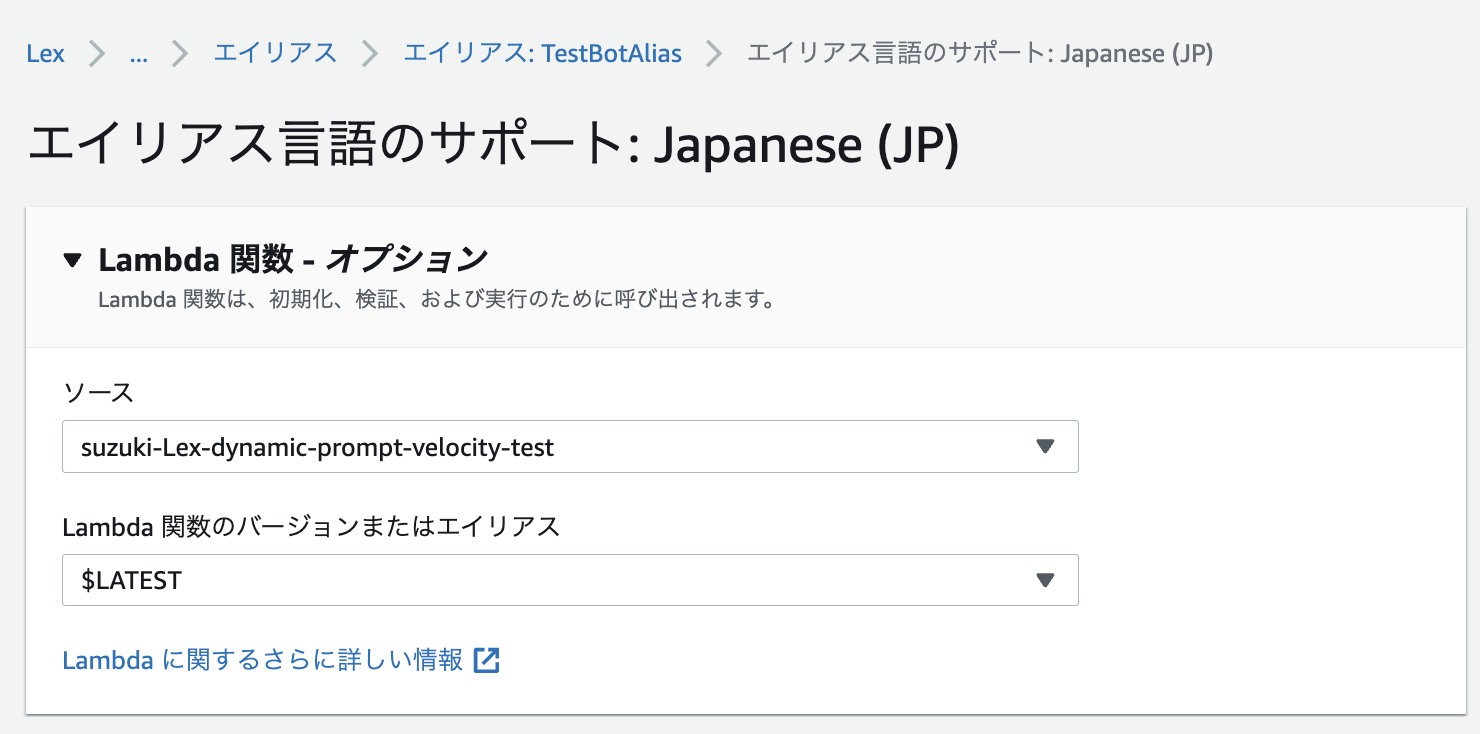
Task: Click the last breadcrumb chevron separator
Action: (714, 53)
